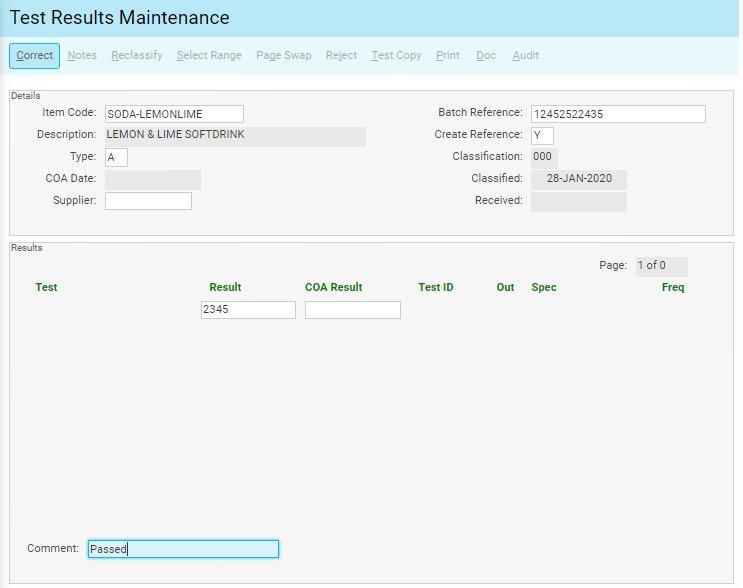Click the Comment label
Screen dimensions: 743x588
(53, 548)
